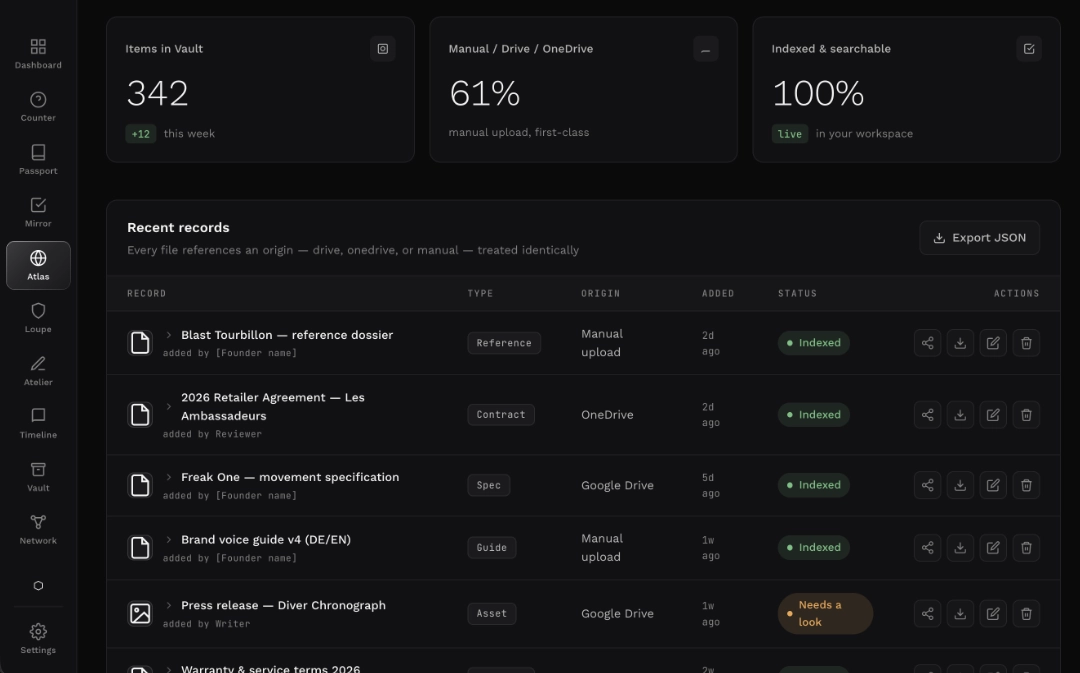The height and width of the screenshot is (673, 1080).
Task: Edit the Freak One specification record
Action: (993, 485)
